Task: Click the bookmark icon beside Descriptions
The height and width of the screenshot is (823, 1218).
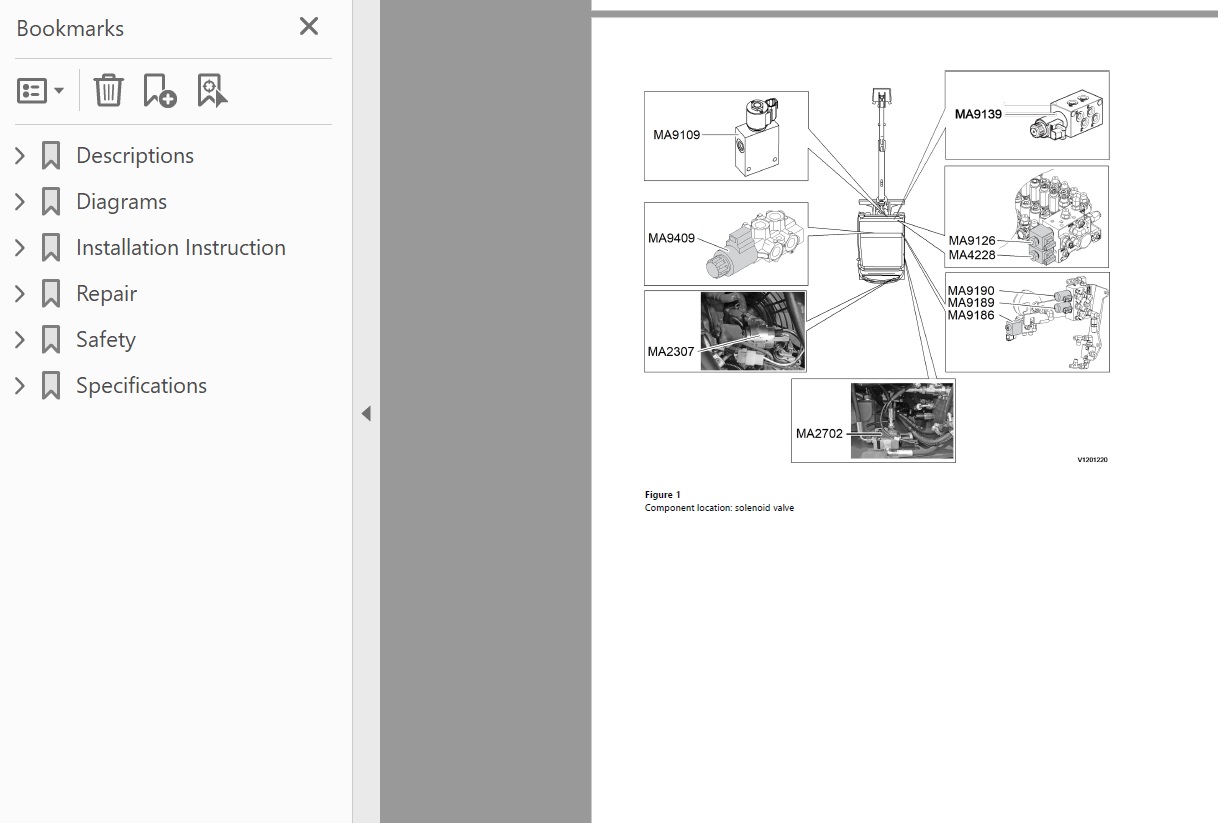Action: click(51, 156)
